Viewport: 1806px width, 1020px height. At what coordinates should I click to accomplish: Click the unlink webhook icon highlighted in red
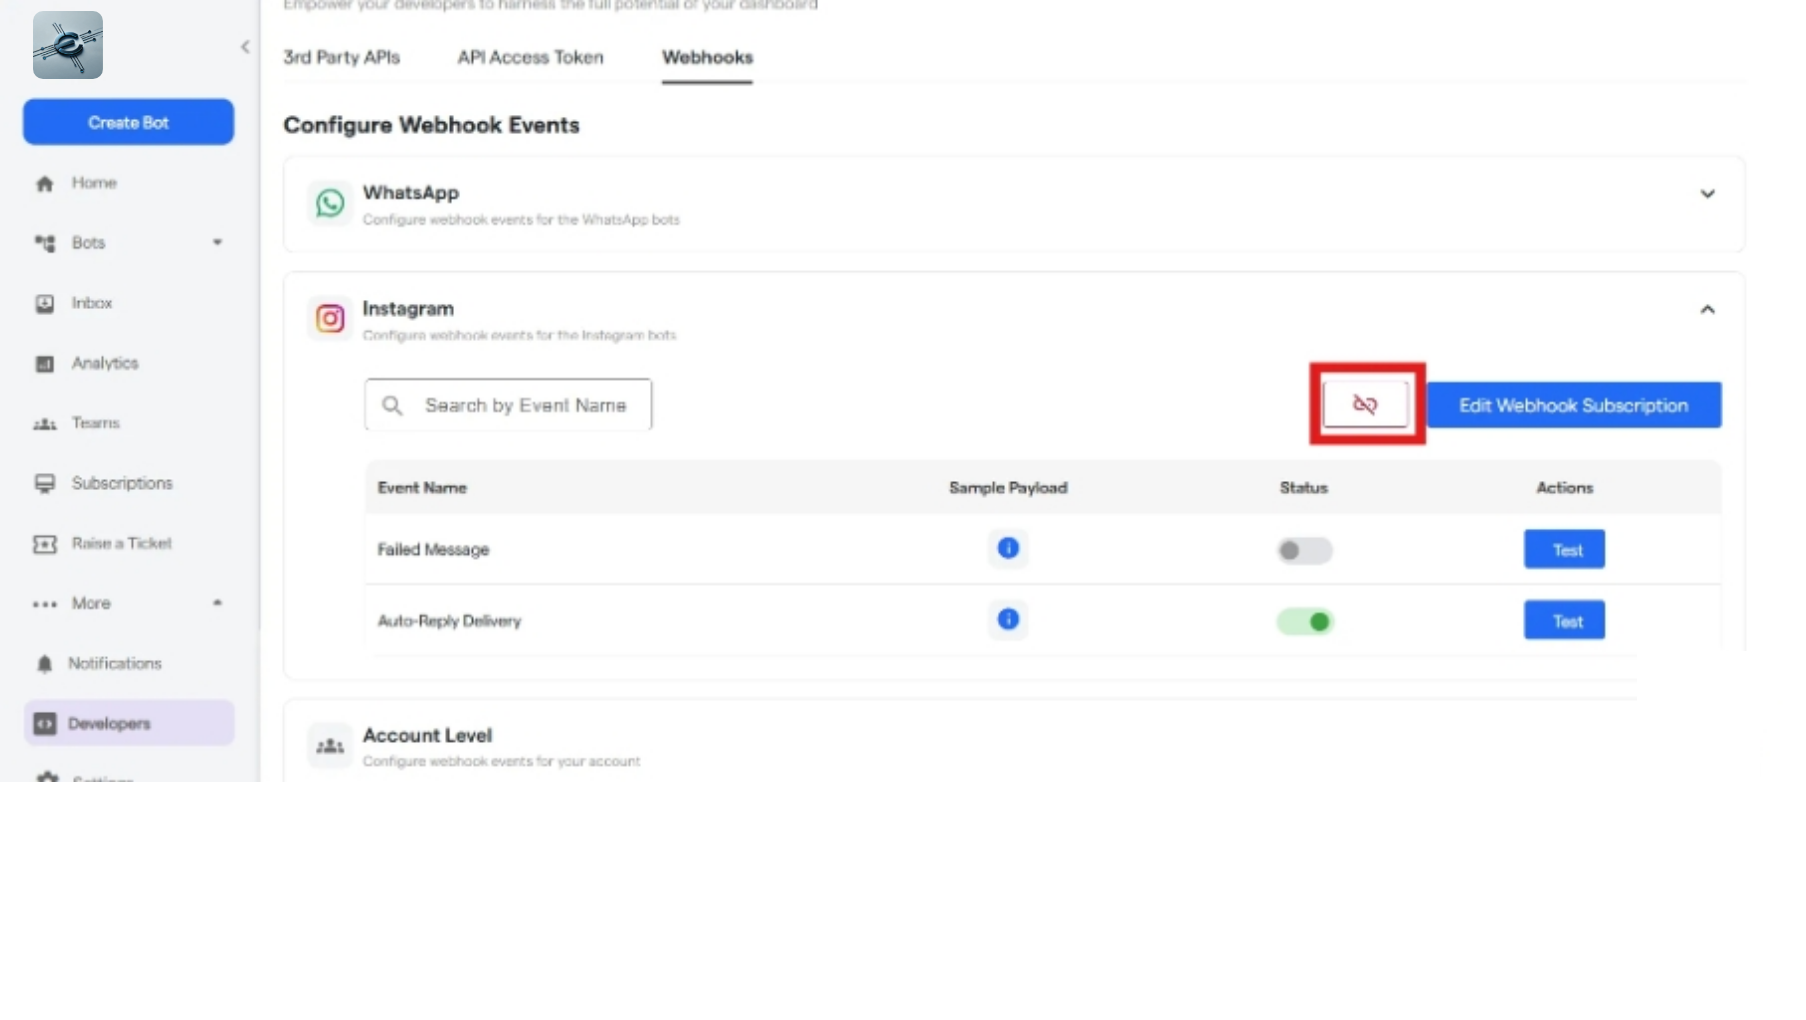[1366, 404]
